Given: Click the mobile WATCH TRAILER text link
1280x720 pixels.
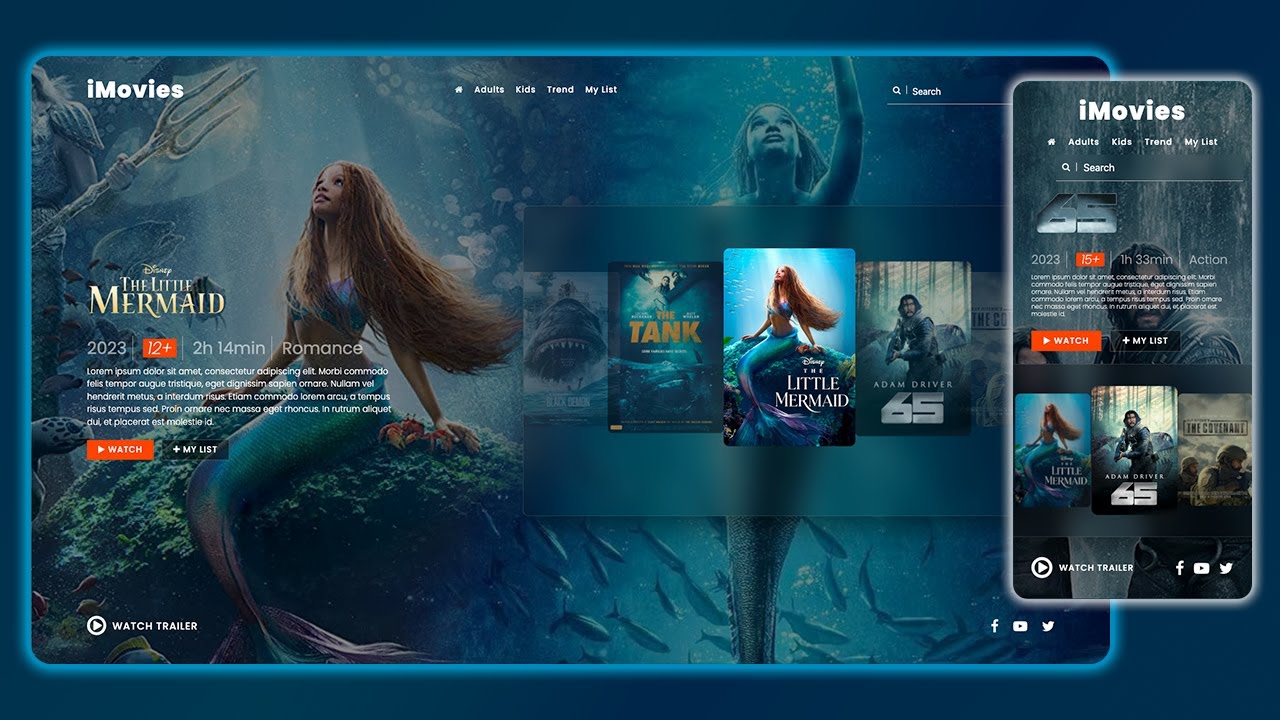Looking at the screenshot, I should point(1096,568).
